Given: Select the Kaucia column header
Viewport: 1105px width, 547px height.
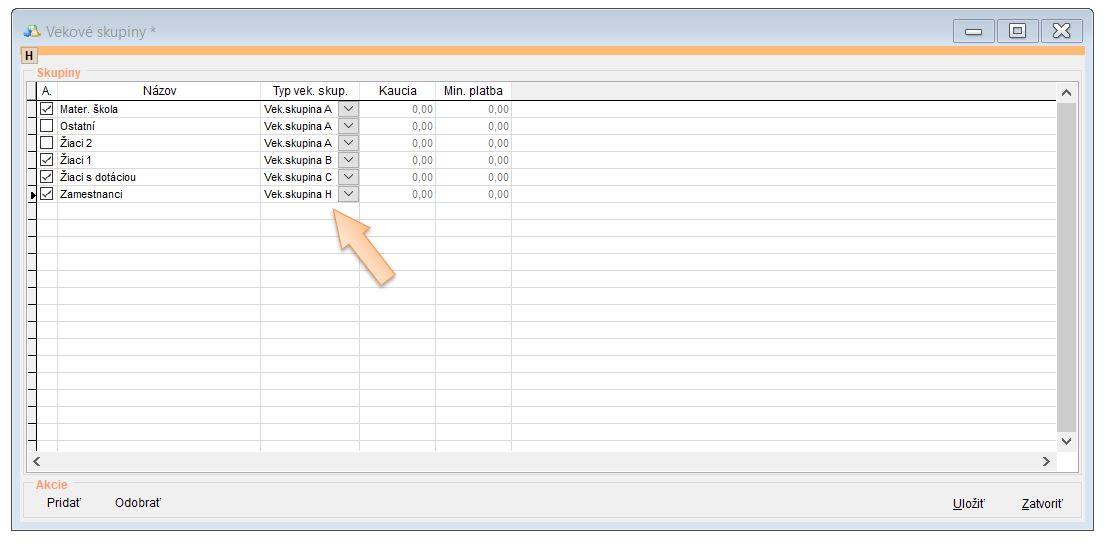Looking at the screenshot, I should [397, 91].
